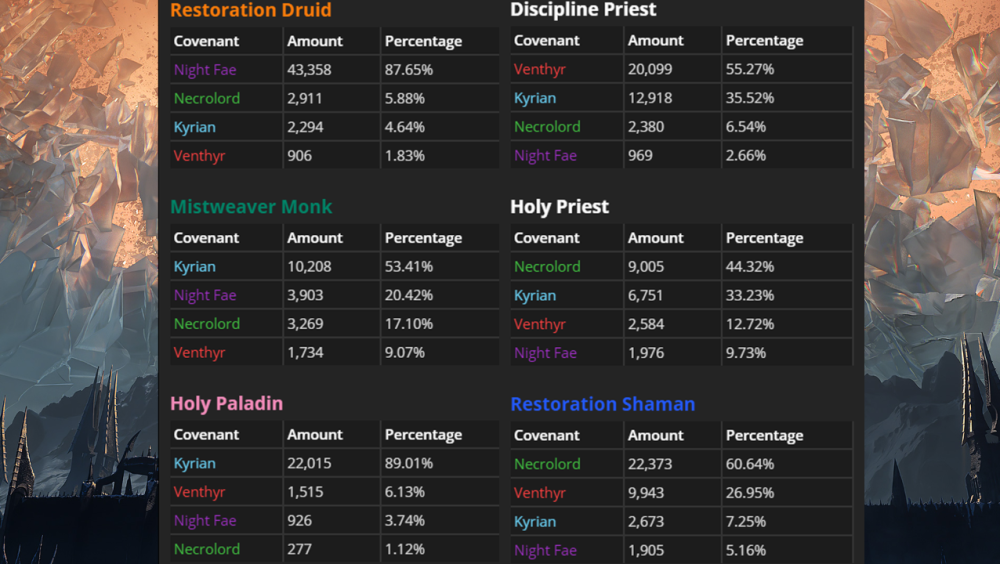Image resolution: width=1000 pixels, height=564 pixels.
Task: Click Covenant header in Mistweaver Monk table
Action: (x=206, y=238)
